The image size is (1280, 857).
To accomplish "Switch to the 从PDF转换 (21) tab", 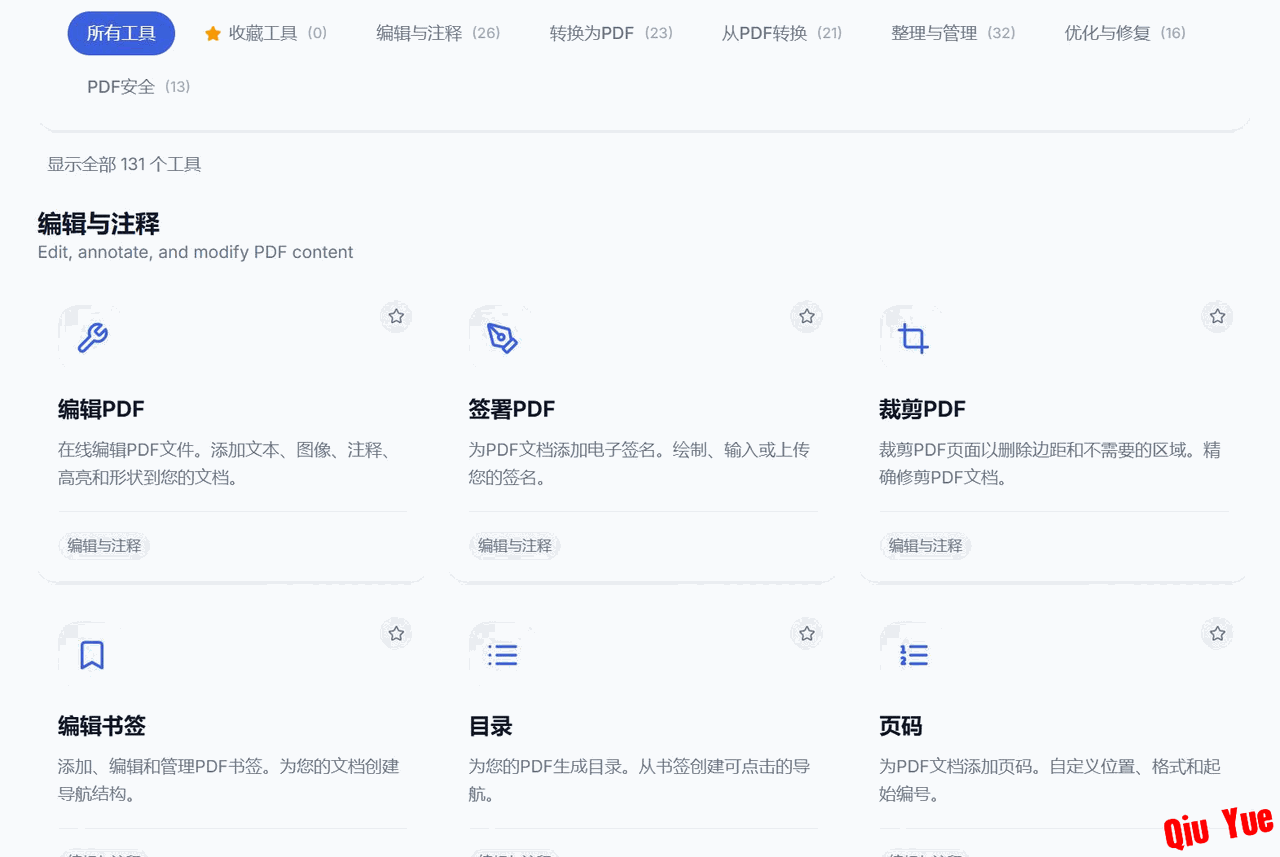I will (x=782, y=33).
